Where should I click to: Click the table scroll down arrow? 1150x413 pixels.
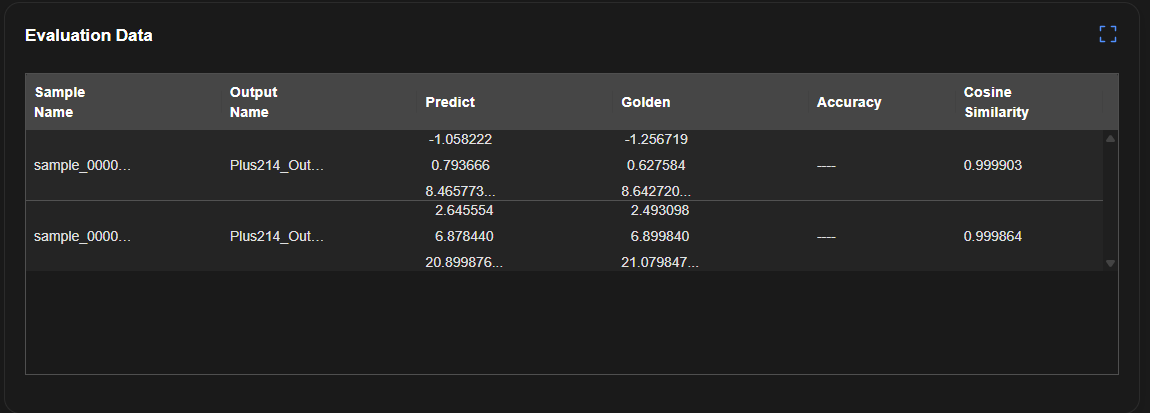(x=1110, y=263)
